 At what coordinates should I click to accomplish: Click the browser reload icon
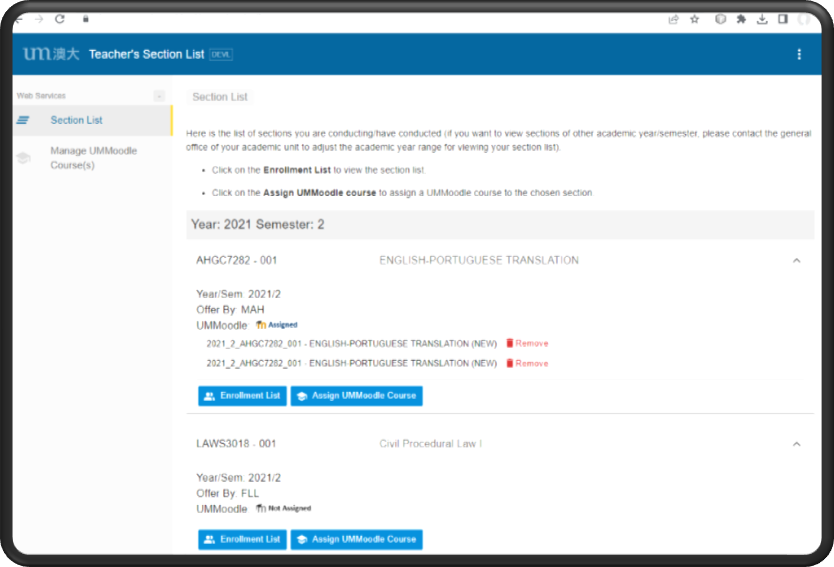coord(60,18)
